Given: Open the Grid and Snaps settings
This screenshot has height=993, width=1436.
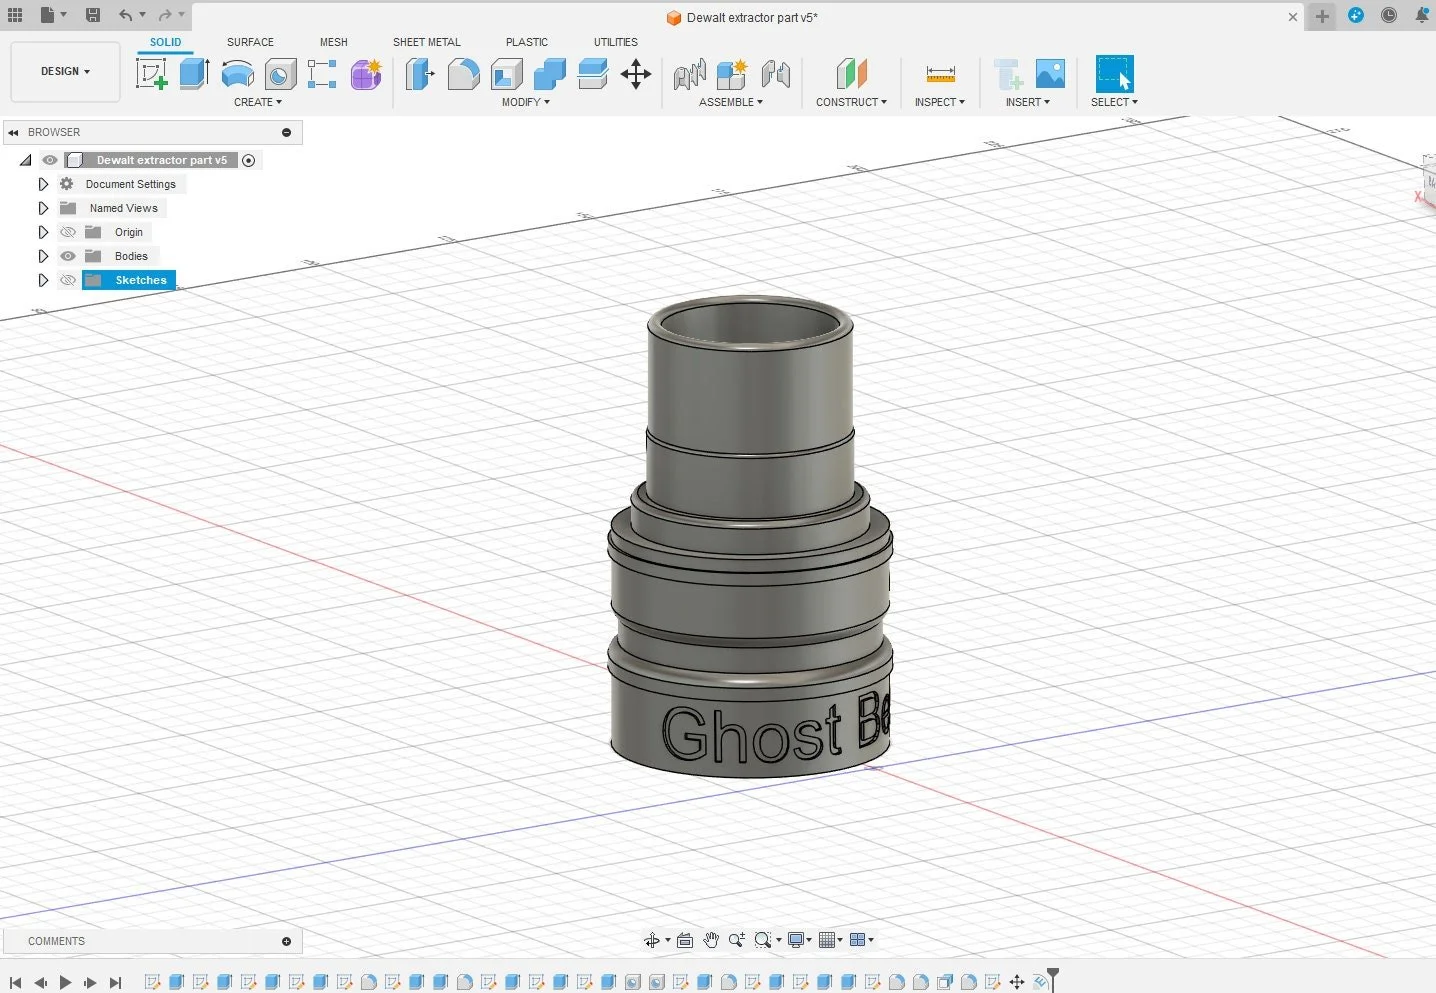Looking at the screenshot, I should coord(830,940).
